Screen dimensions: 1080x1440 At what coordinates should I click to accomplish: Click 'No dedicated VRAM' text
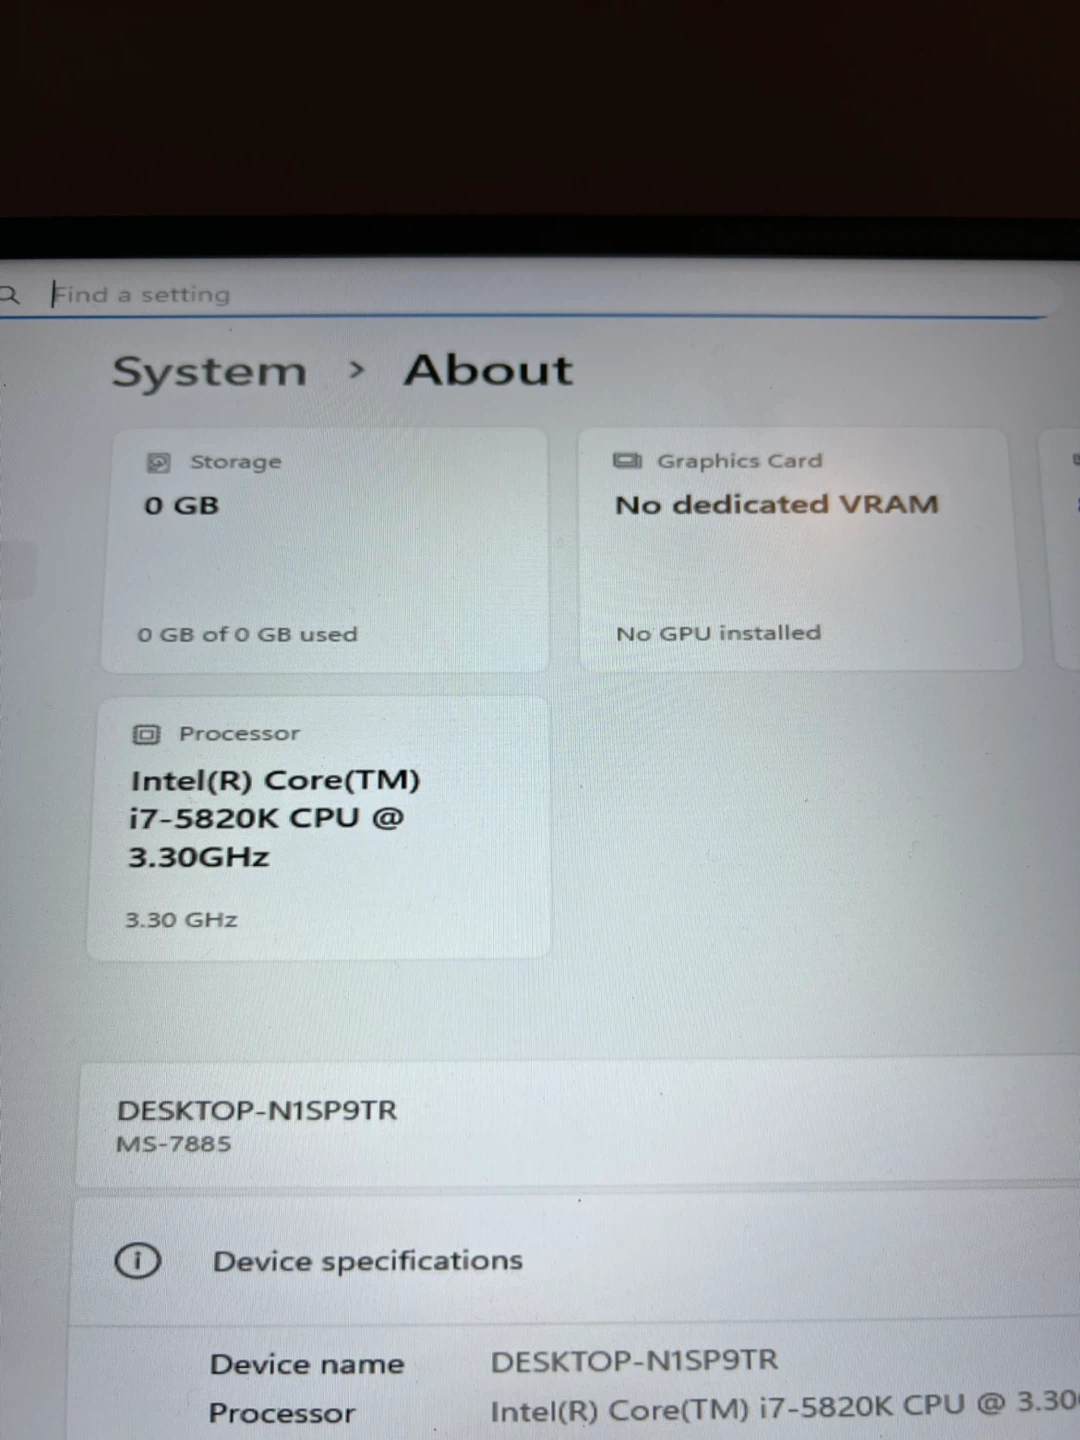coord(777,504)
